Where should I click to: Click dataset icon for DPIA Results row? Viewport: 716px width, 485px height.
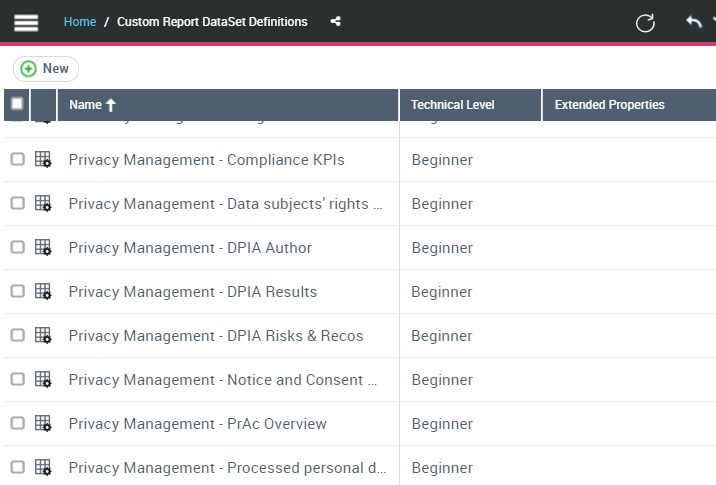[43, 292]
